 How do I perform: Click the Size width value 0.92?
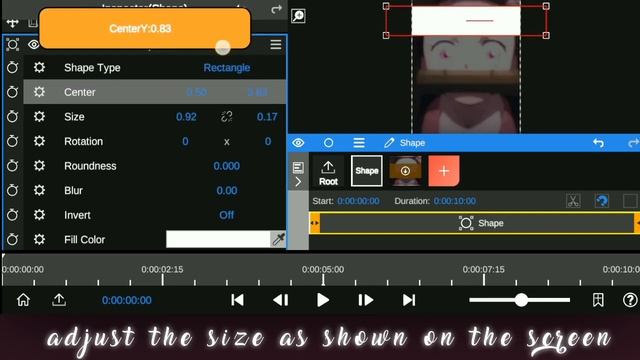pos(186,117)
